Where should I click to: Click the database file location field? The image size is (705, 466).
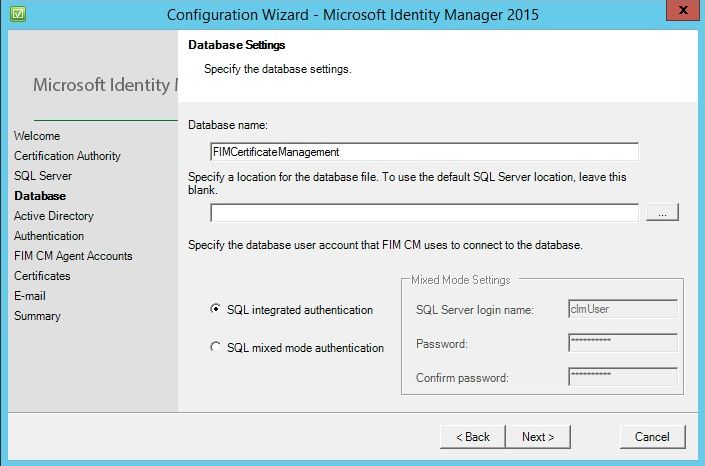(424, 212)
